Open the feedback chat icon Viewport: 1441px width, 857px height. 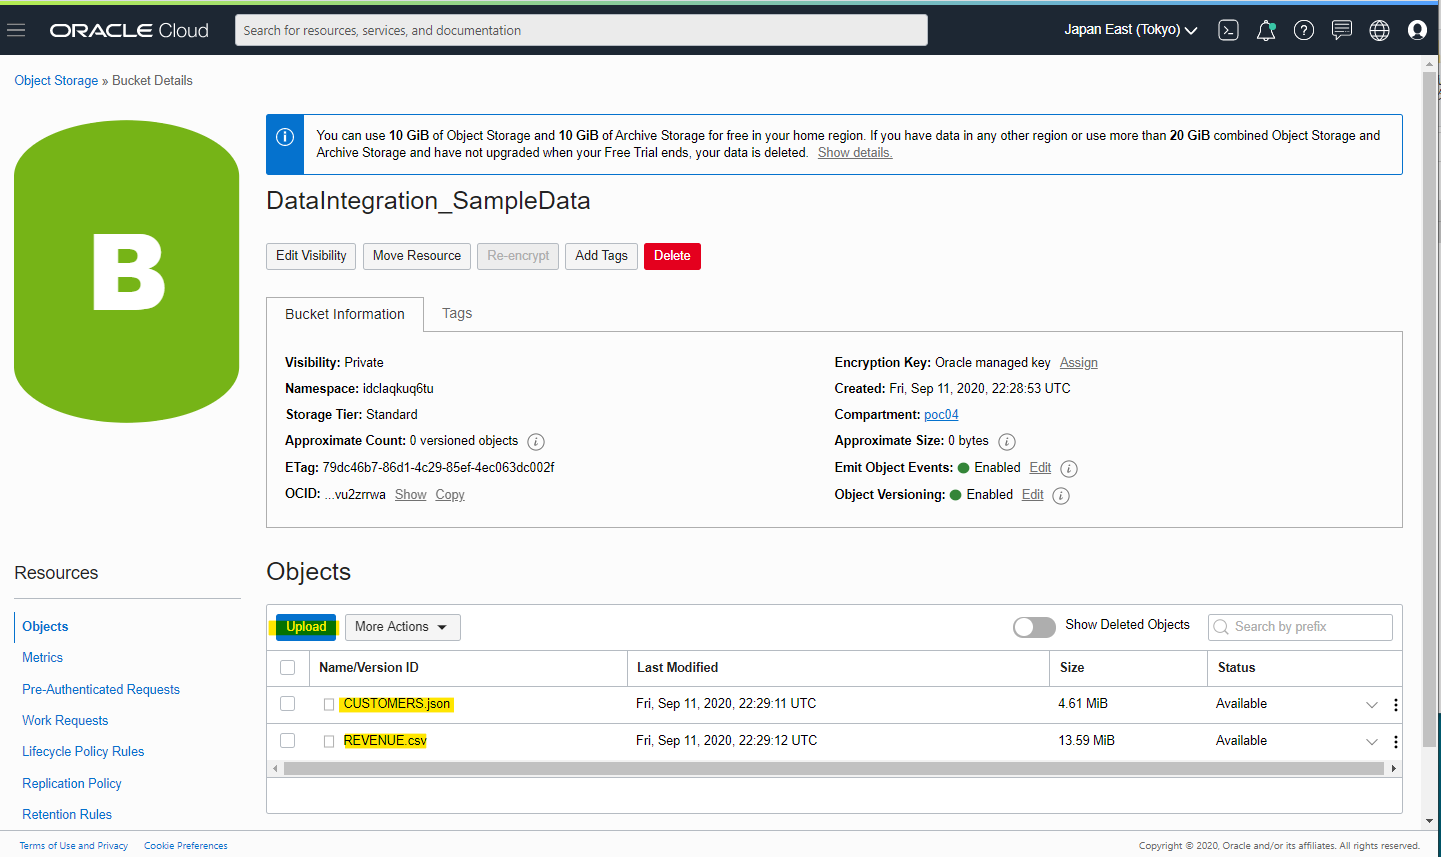tap(1342, 30)
